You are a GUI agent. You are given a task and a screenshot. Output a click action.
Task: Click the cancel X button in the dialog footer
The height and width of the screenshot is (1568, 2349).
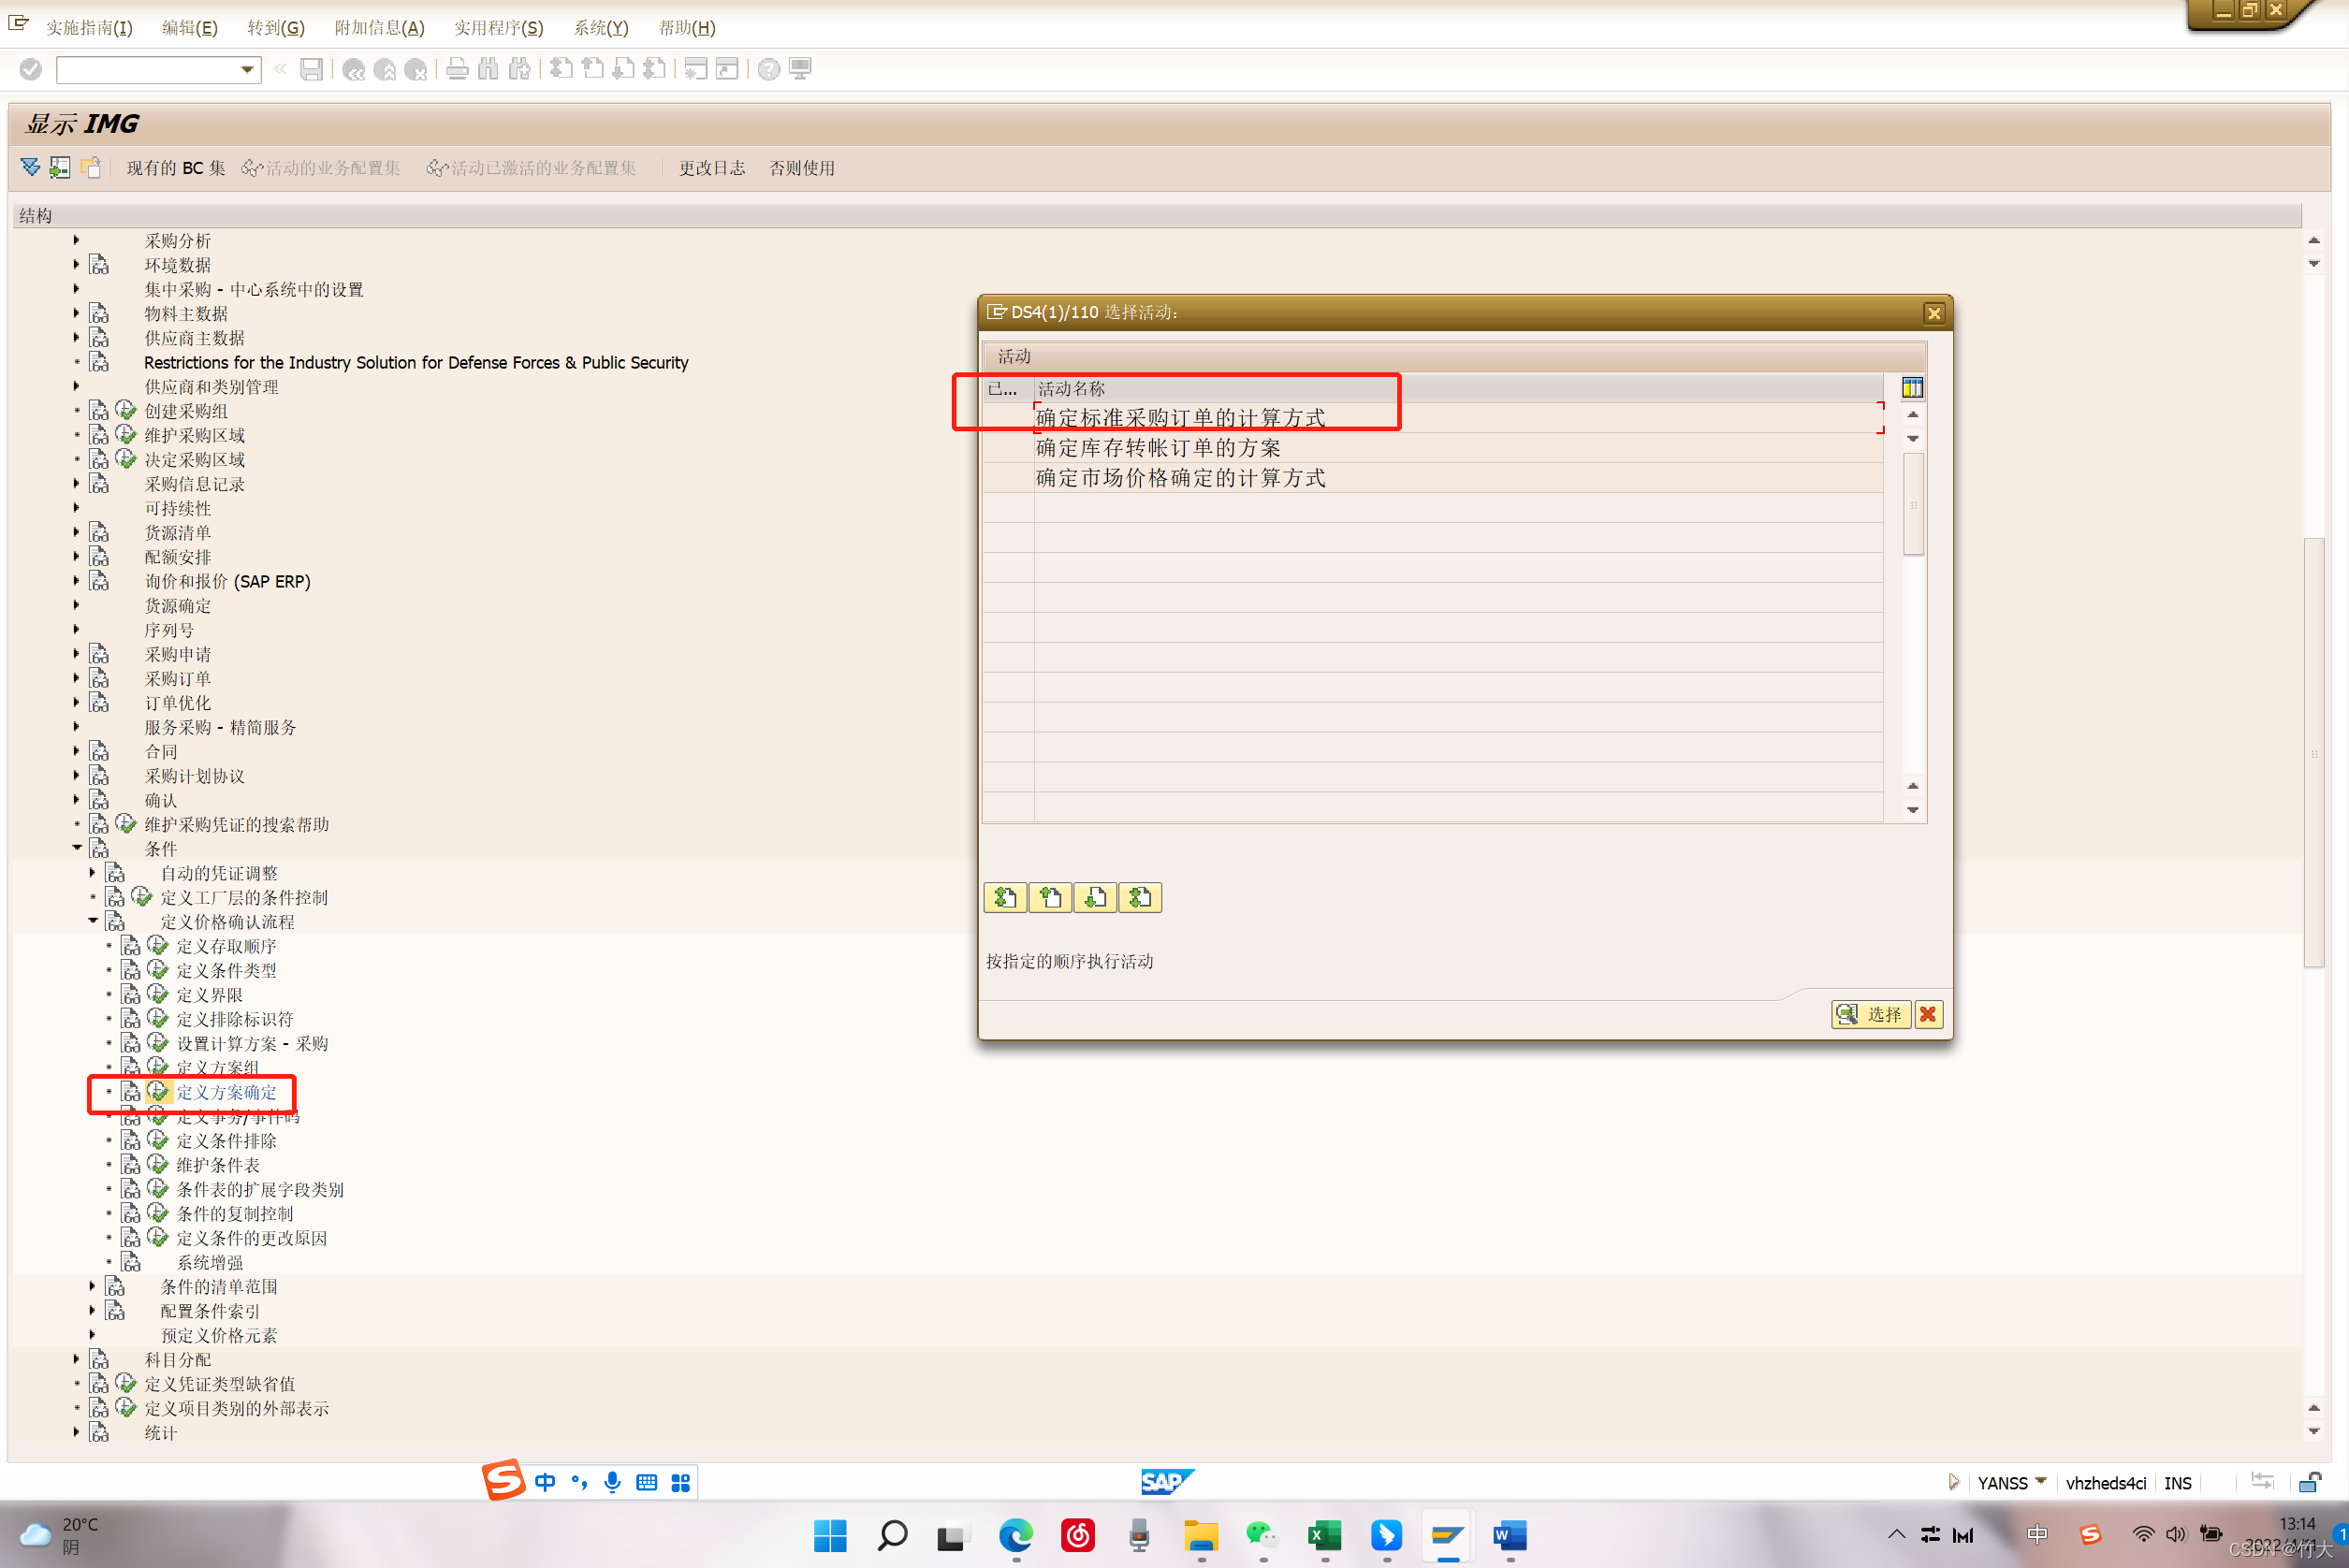[1928, 1014]
